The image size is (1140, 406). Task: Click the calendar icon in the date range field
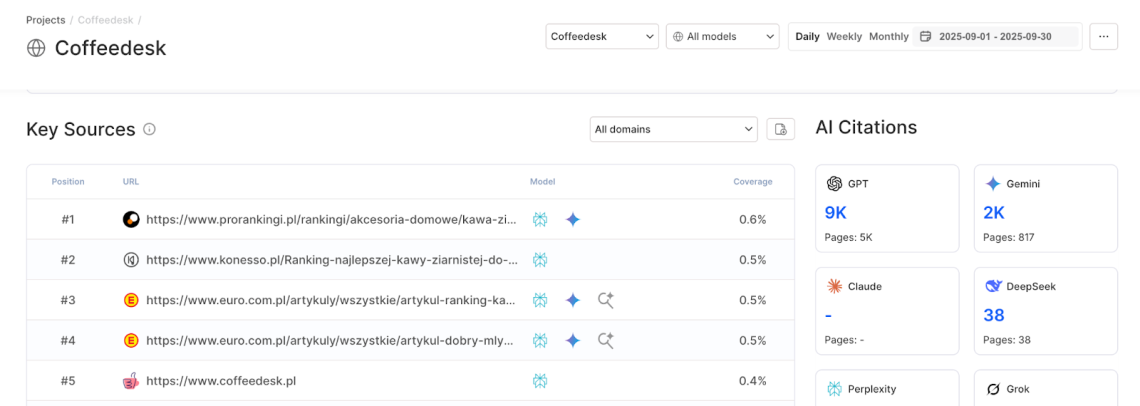(x=926, y=36)
